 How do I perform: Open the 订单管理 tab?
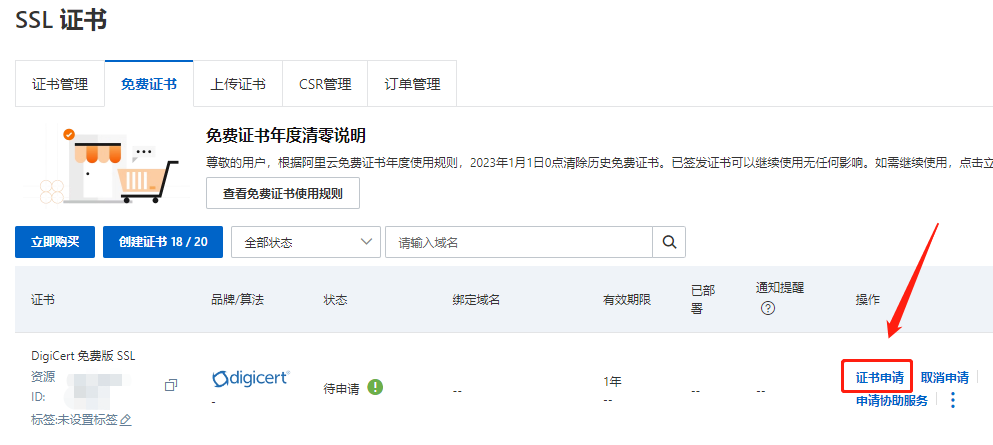pyautogui.click(x=412, y=84)
